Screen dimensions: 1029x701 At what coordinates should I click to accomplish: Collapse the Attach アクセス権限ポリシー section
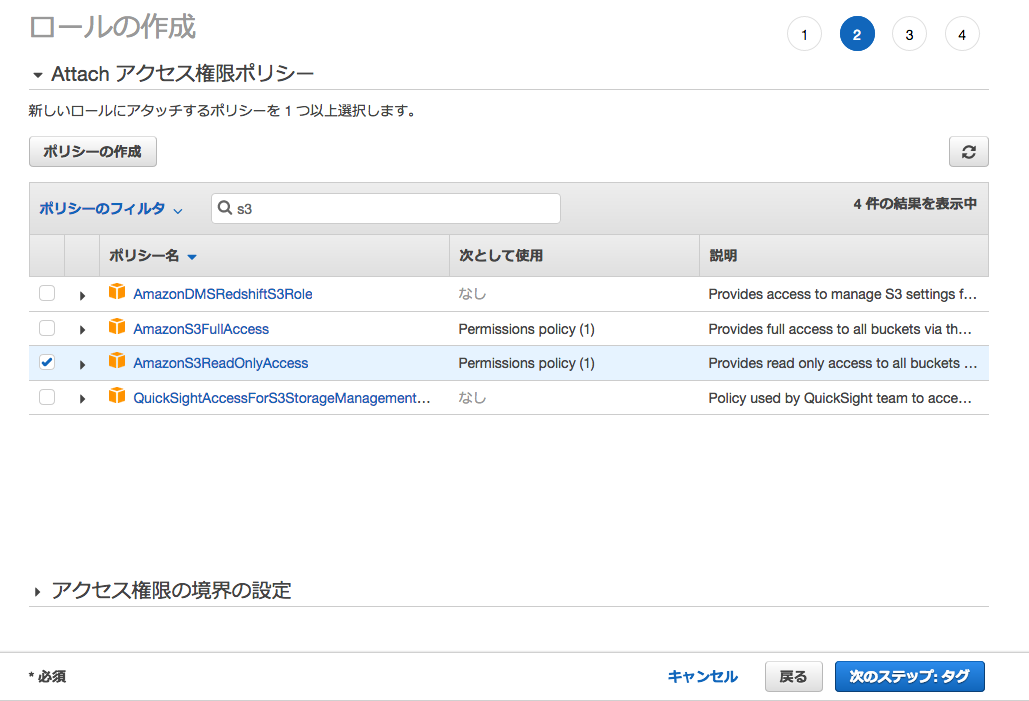(x=37, y=75)
